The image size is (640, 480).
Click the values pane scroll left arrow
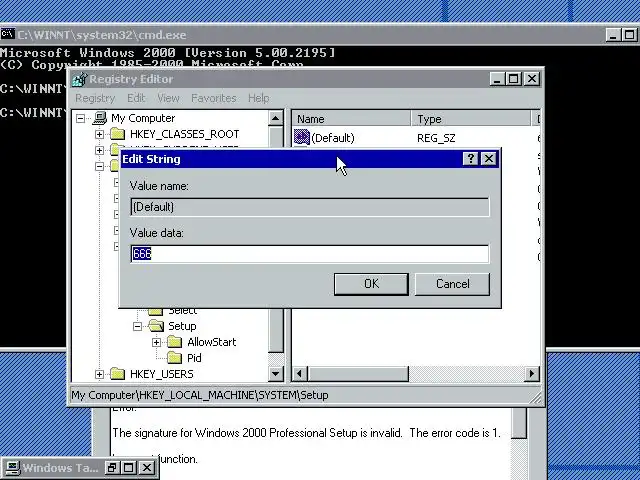tap(300, 373)
